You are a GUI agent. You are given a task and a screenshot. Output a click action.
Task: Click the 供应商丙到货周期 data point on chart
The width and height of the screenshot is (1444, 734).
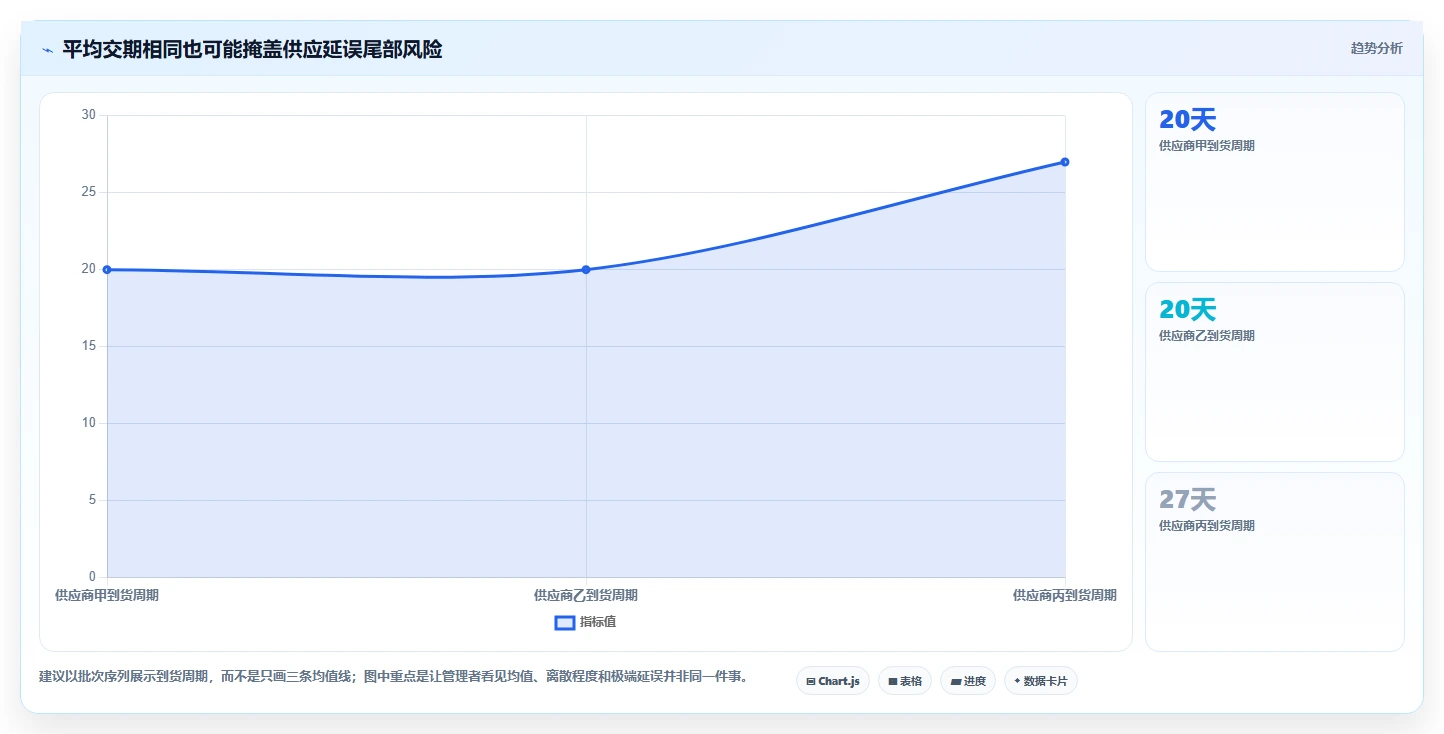[1065, 162]
